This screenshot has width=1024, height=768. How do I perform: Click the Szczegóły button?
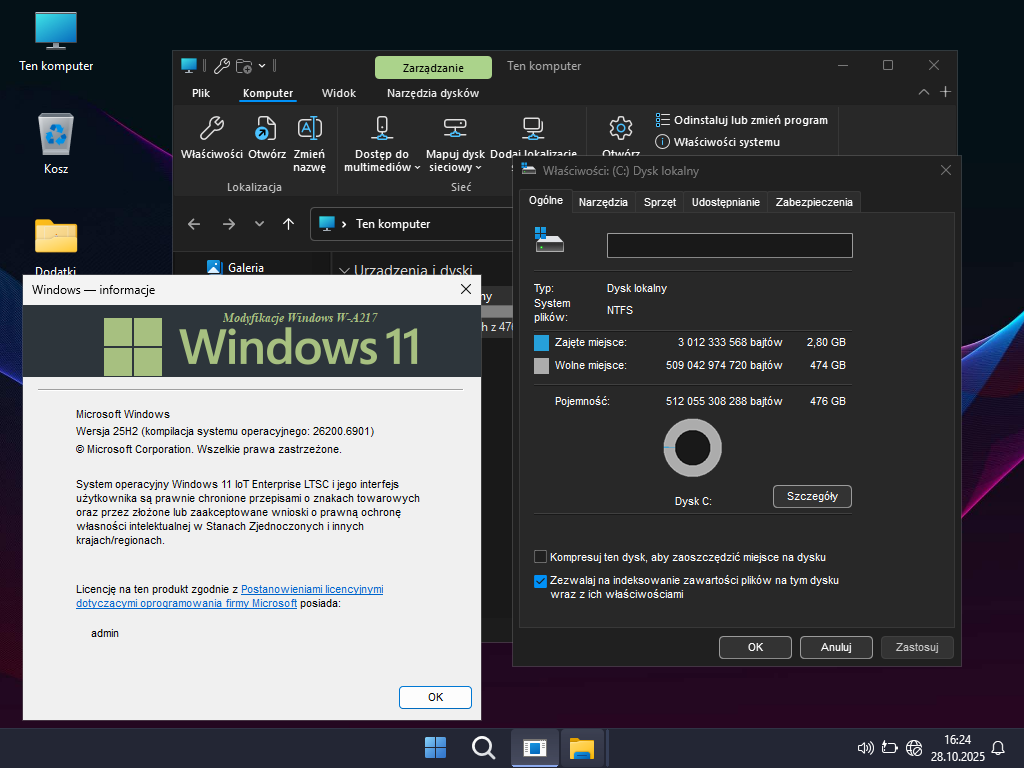point(812,496)
